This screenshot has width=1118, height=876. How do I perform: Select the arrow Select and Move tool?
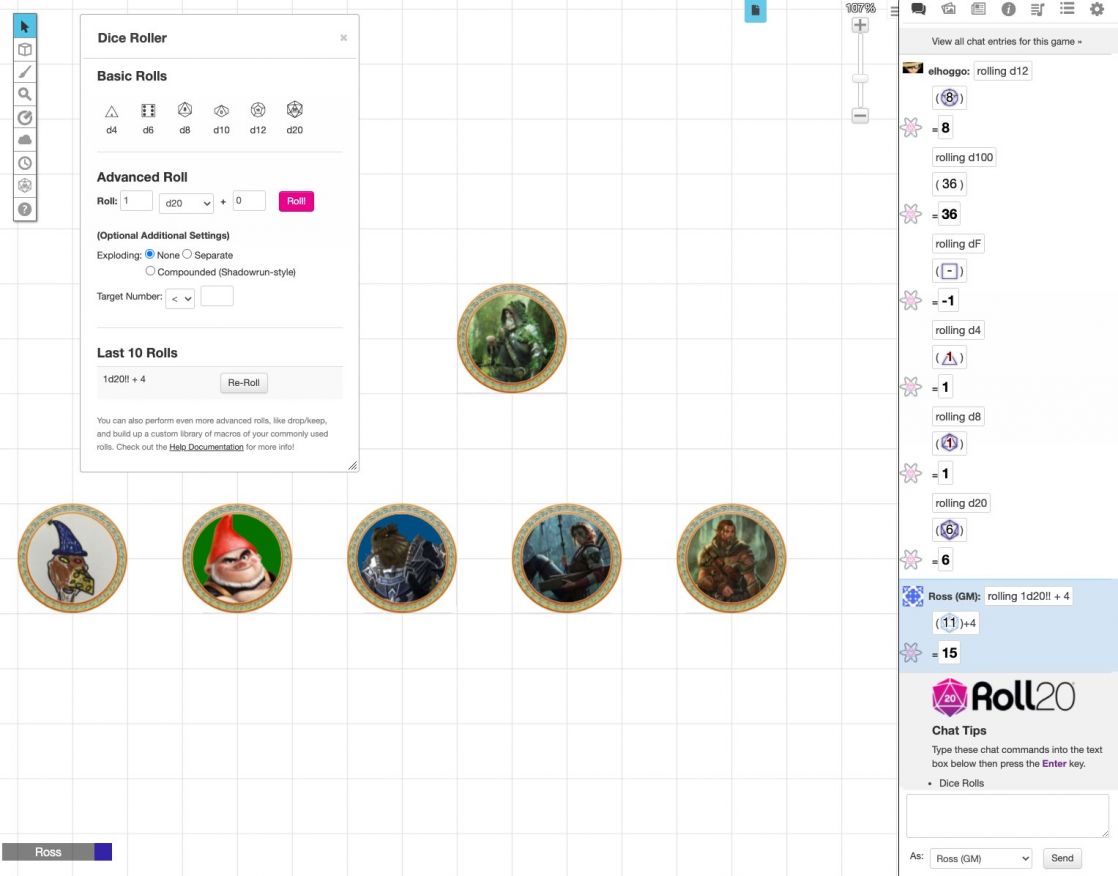(x=25, y=26)
